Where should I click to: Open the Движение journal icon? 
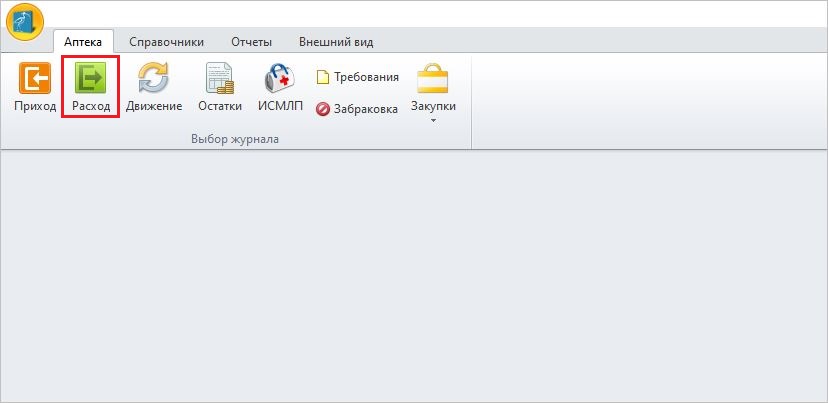[x=154, y=79]
